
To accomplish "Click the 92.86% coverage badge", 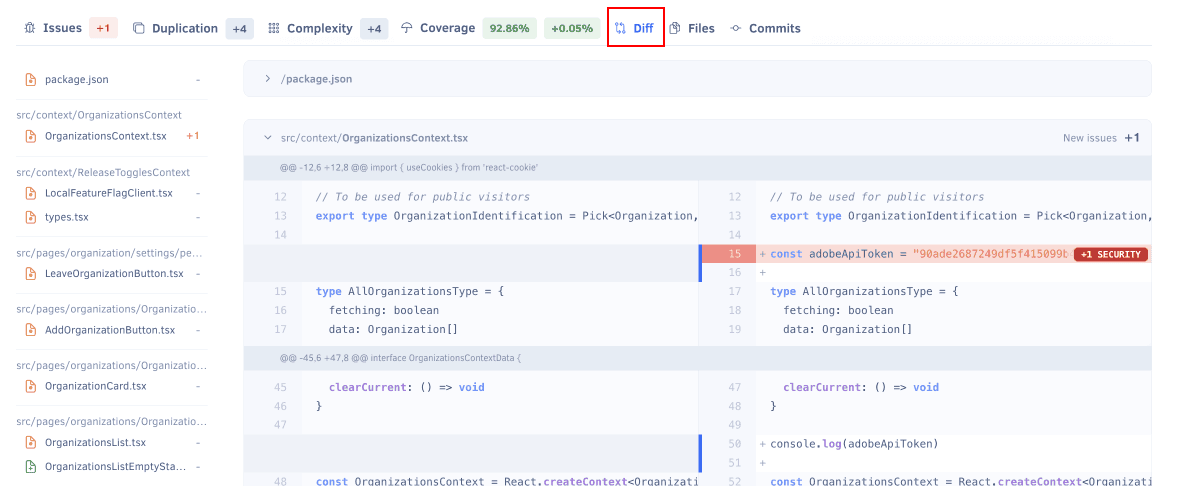I will coord(509,28).
